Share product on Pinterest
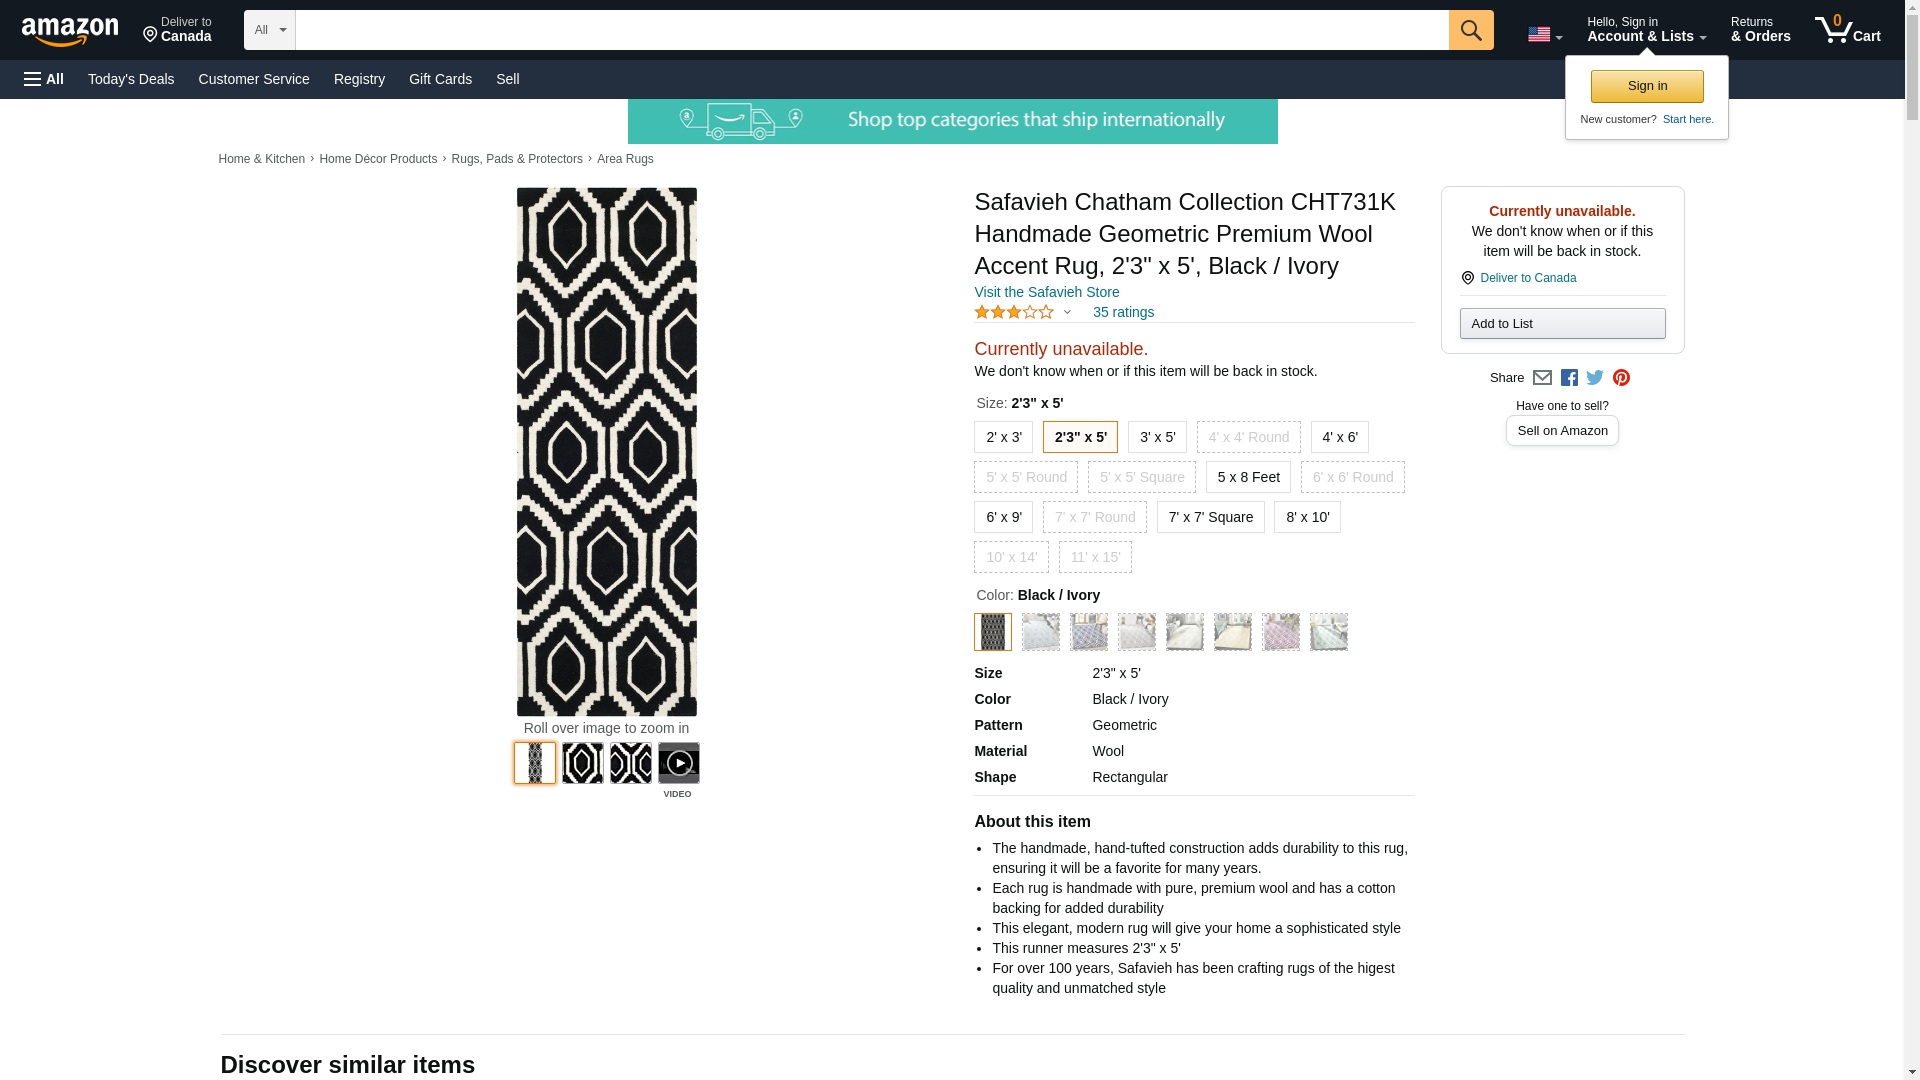This screenshot has height=1080, width=1920. [1621, 378]
